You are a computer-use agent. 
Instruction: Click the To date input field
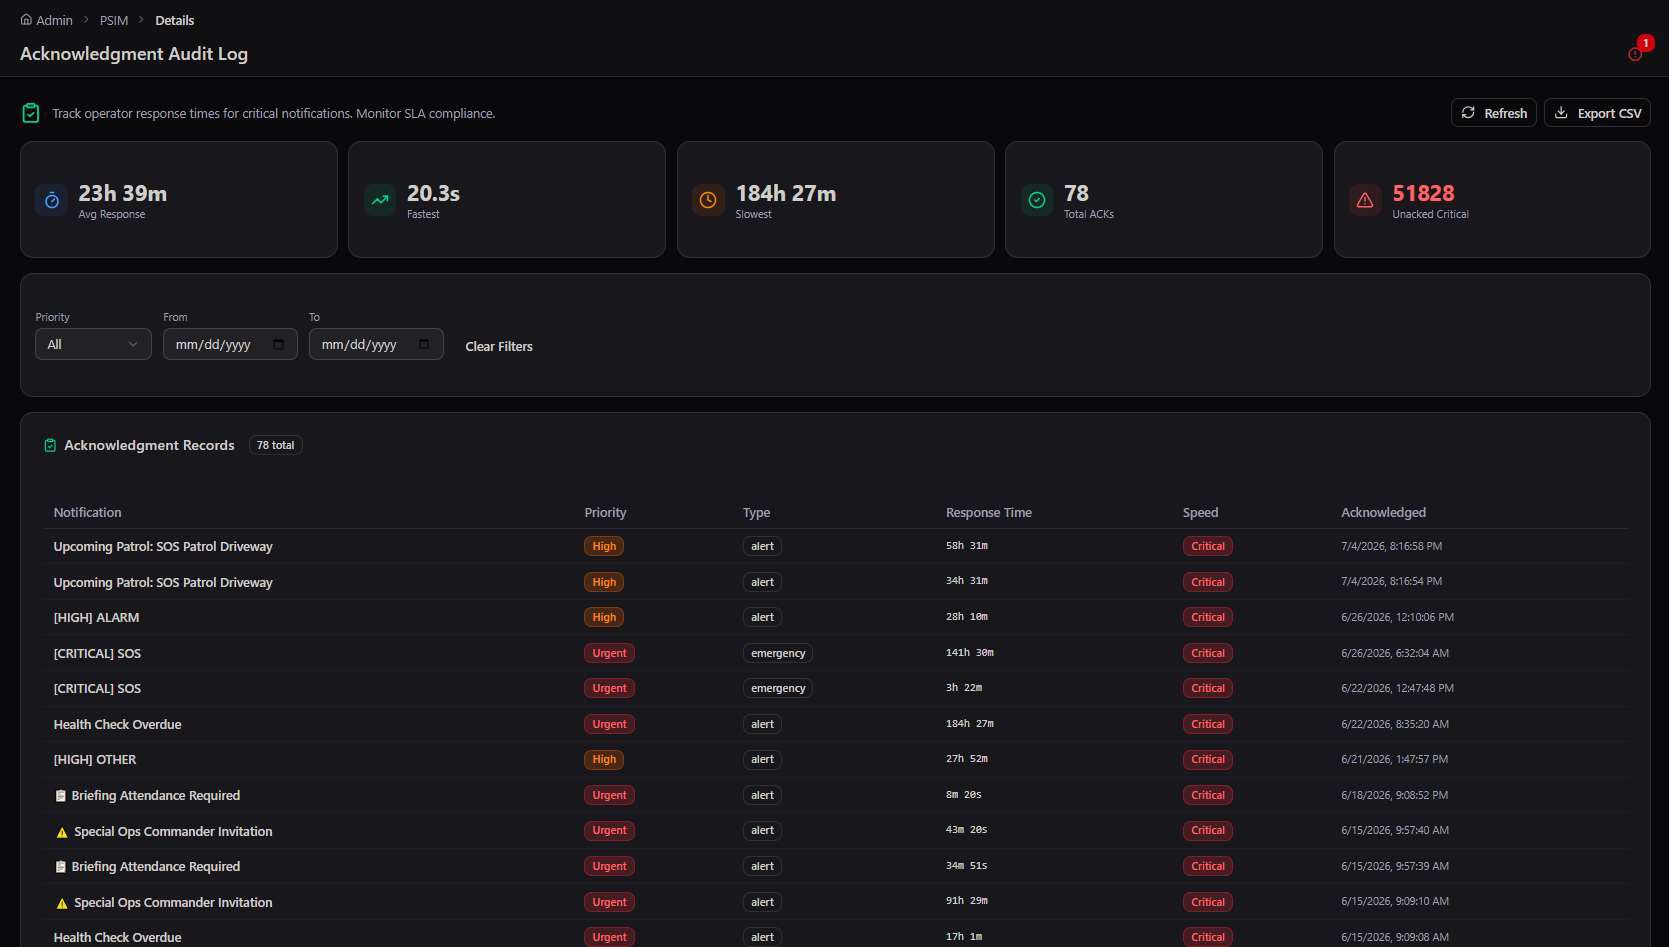(376, 344)
